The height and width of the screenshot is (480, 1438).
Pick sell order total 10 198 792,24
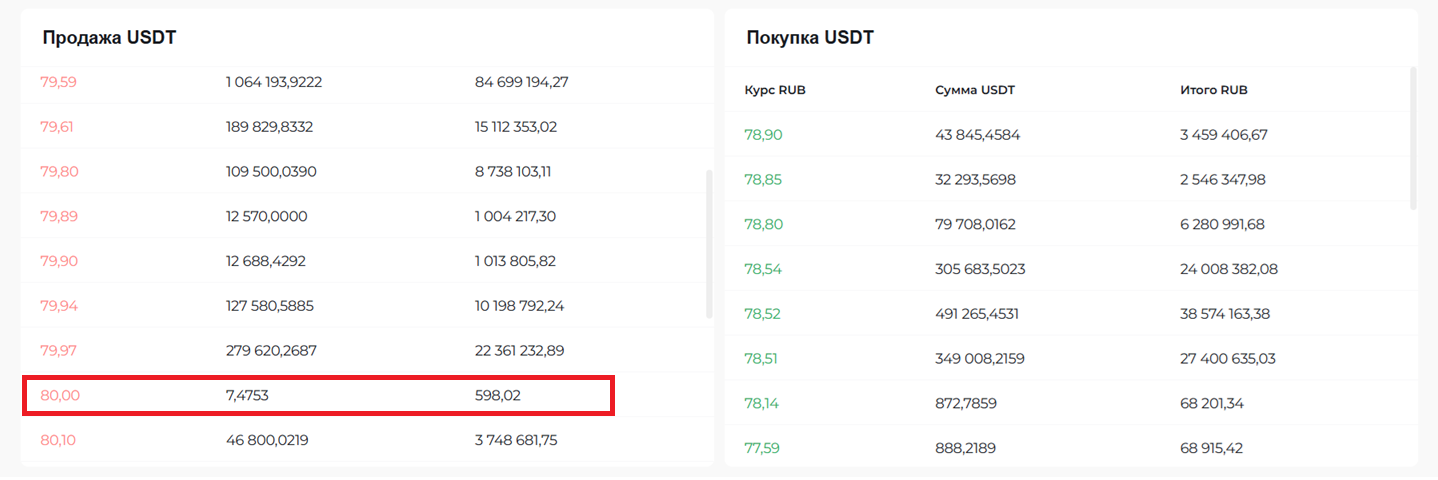coord(519,306)
